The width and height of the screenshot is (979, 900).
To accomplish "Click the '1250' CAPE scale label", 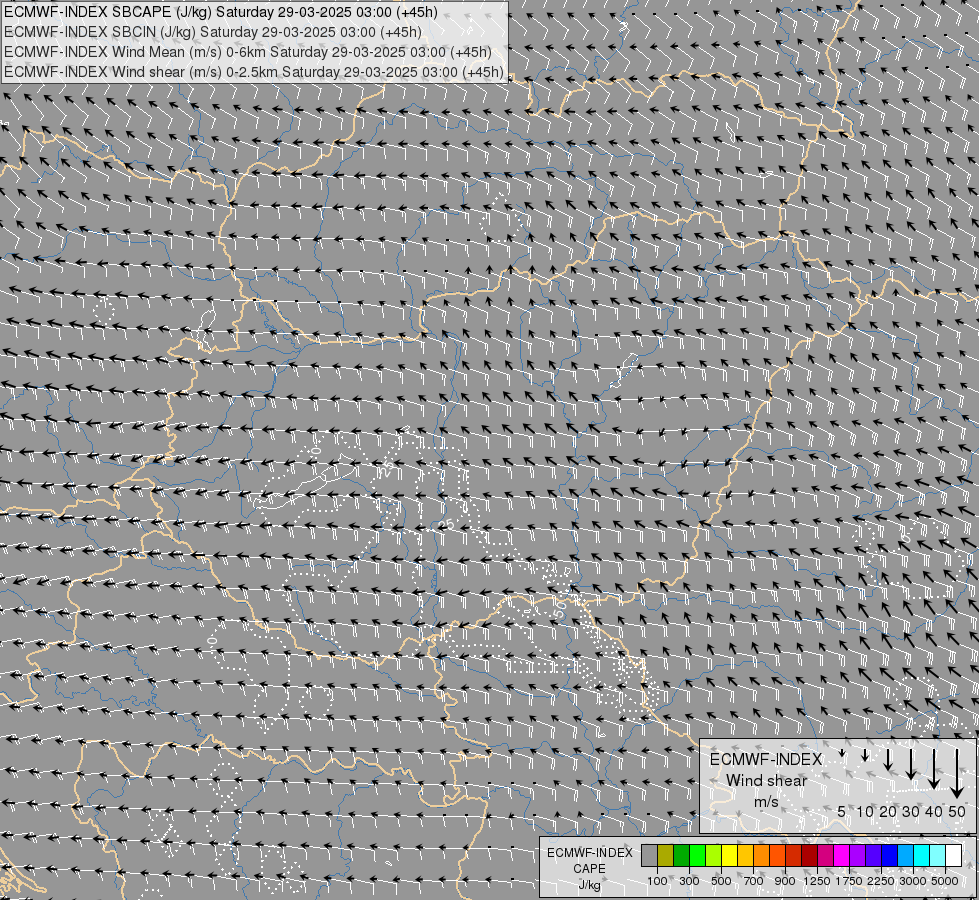I will (817, 881).
